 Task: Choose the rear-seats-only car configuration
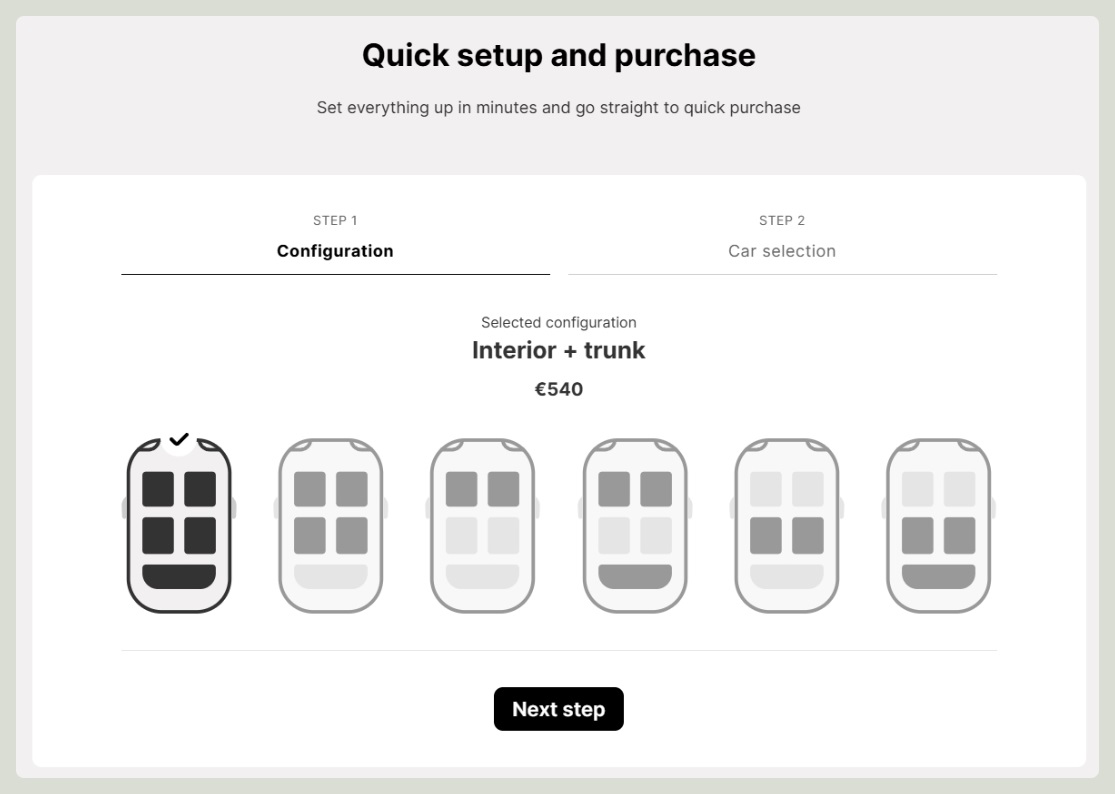coord(786,525)
